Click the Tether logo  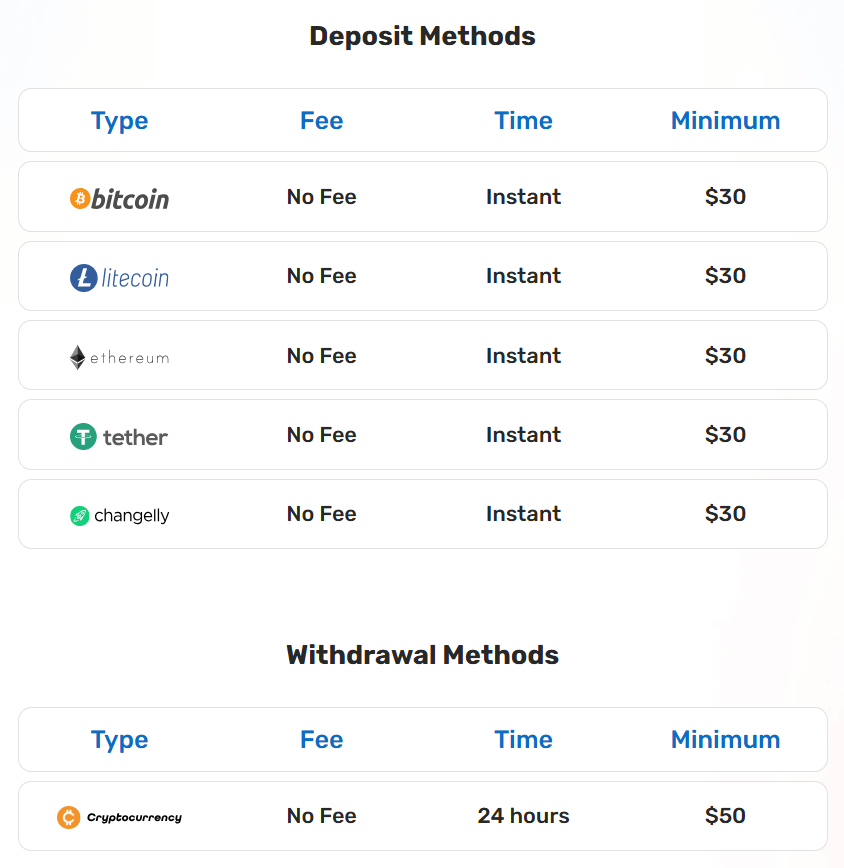tap(119, 436)
